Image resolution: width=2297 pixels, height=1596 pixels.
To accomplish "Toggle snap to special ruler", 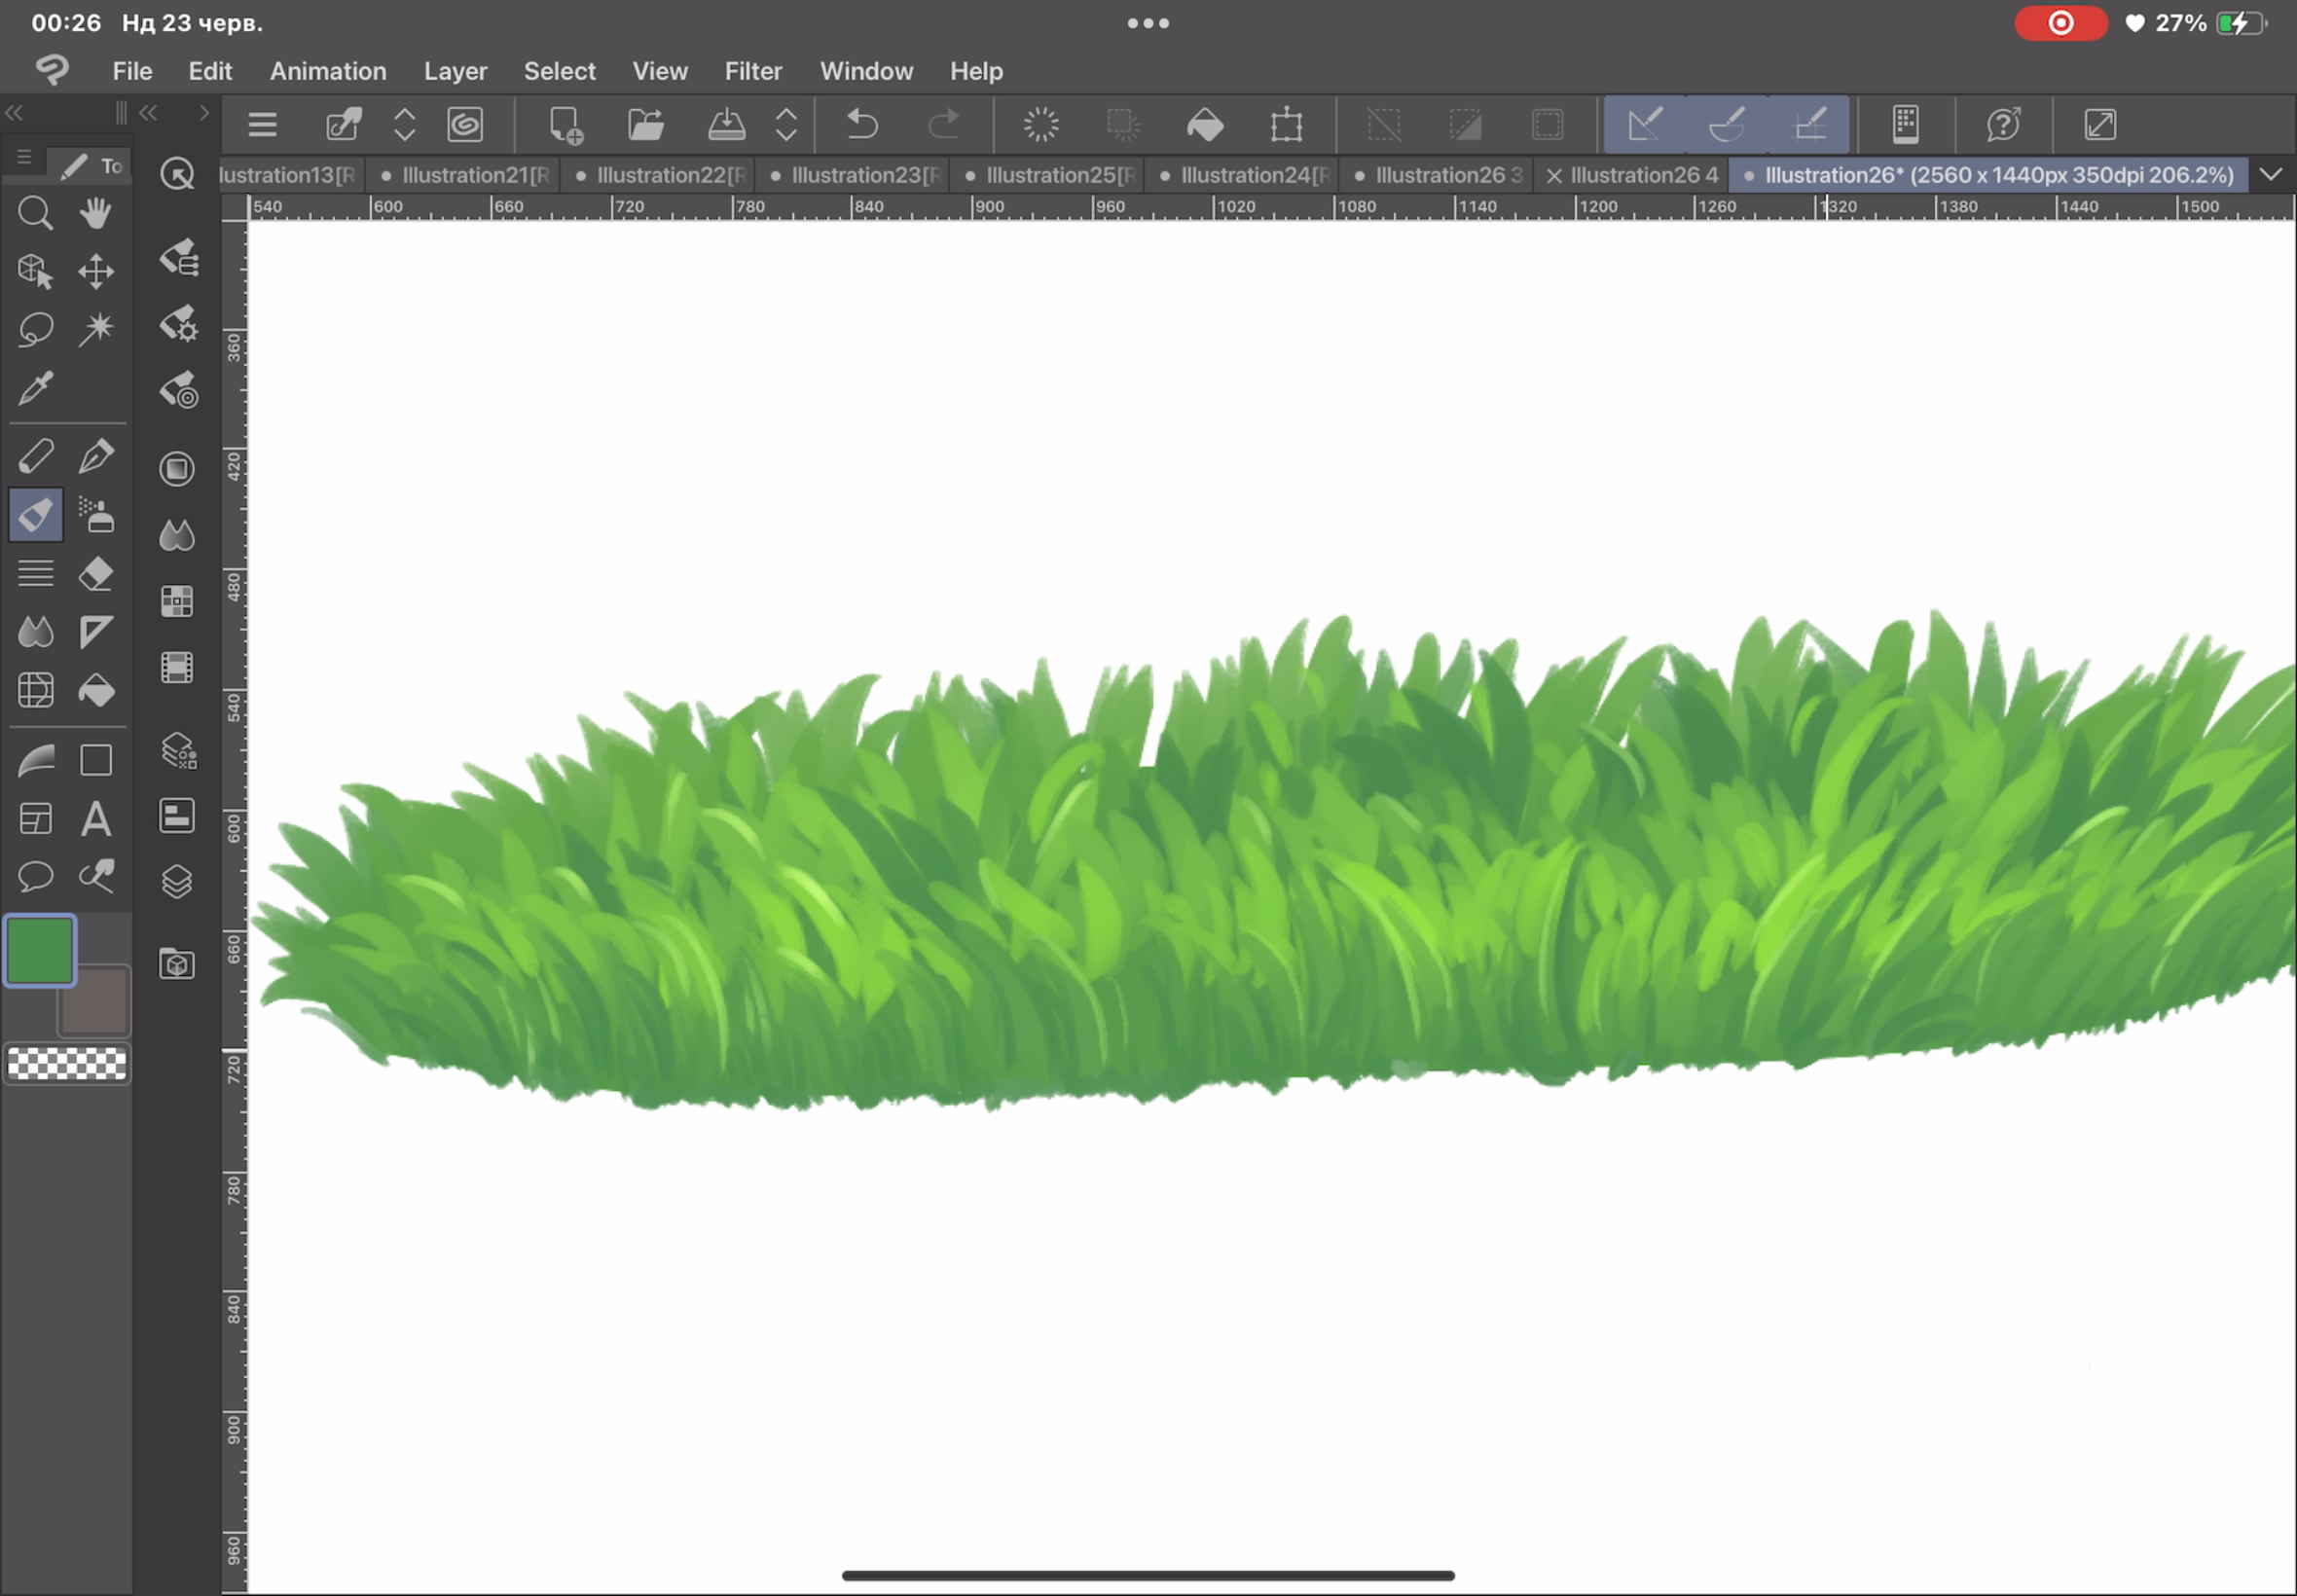I will 1727,125.
